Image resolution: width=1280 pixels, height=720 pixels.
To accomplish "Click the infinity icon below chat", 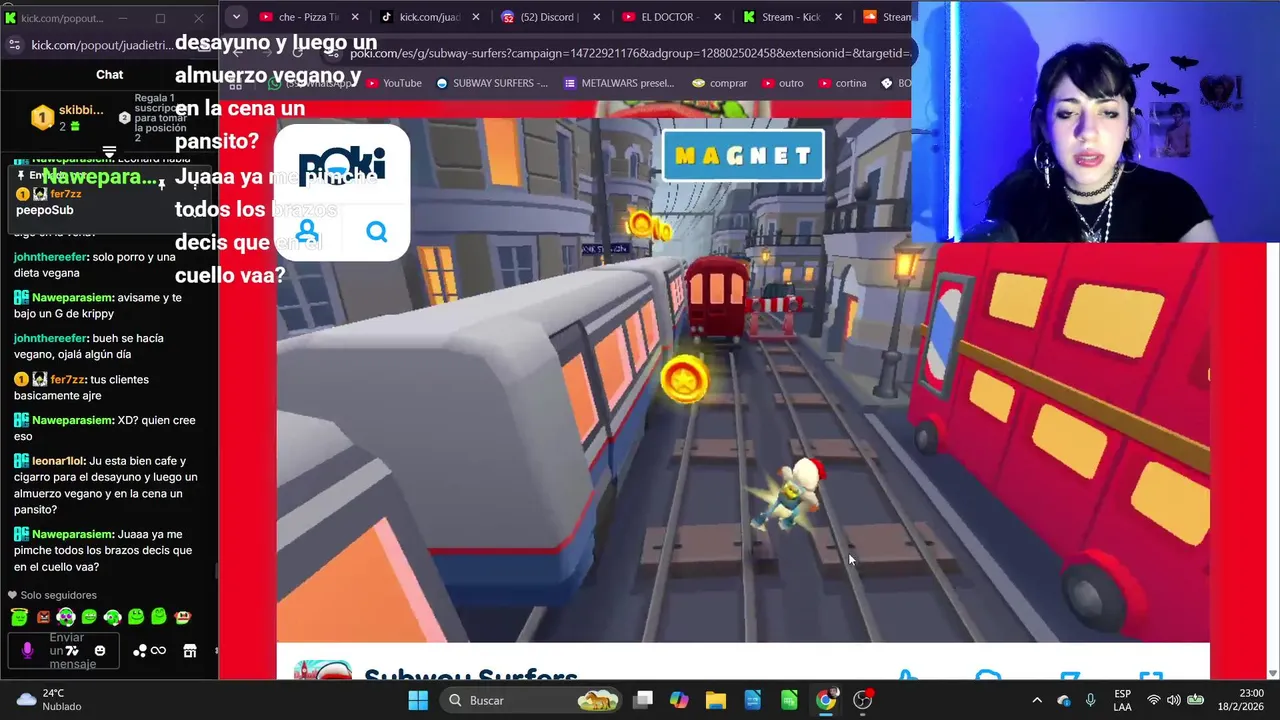I will pyautogui.click(x=158, y=651).
